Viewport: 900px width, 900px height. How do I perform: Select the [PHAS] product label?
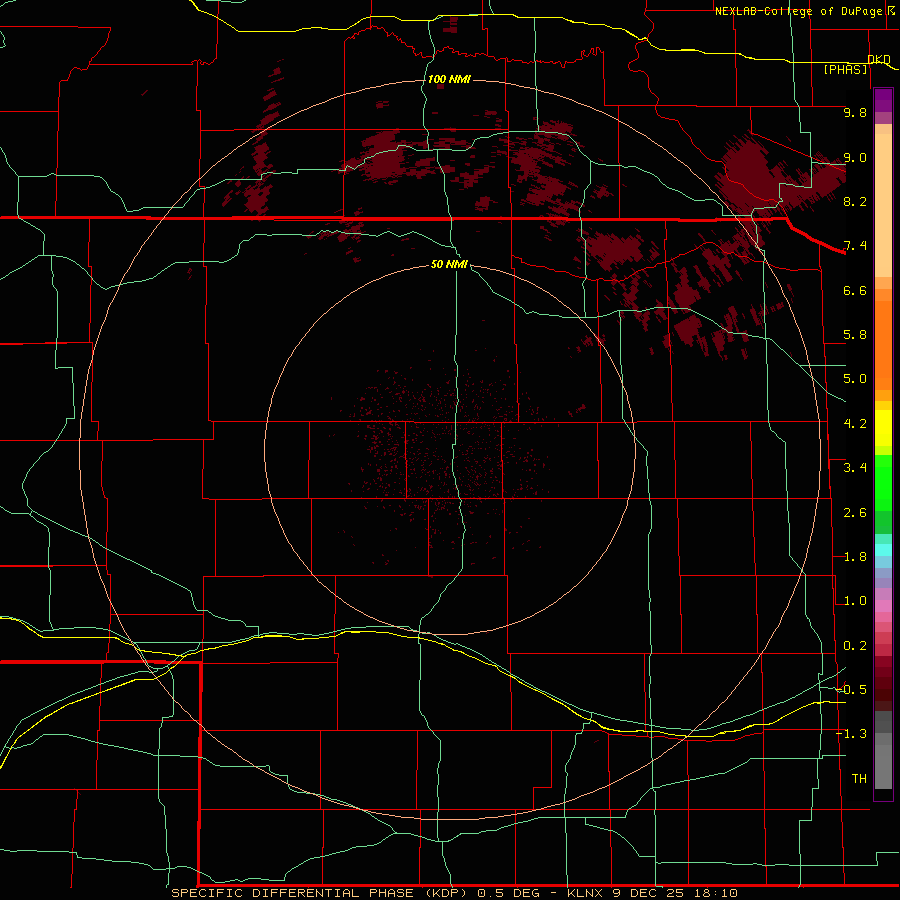pos(845,69)
